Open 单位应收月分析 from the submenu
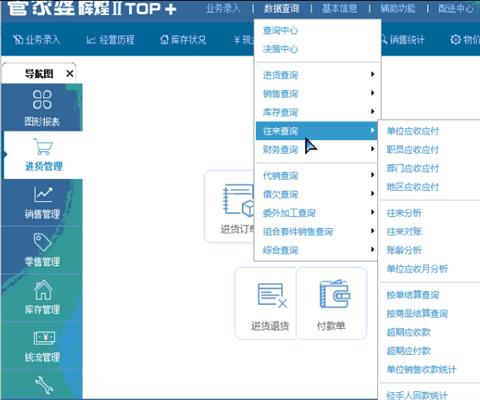 tap(417, 269)
